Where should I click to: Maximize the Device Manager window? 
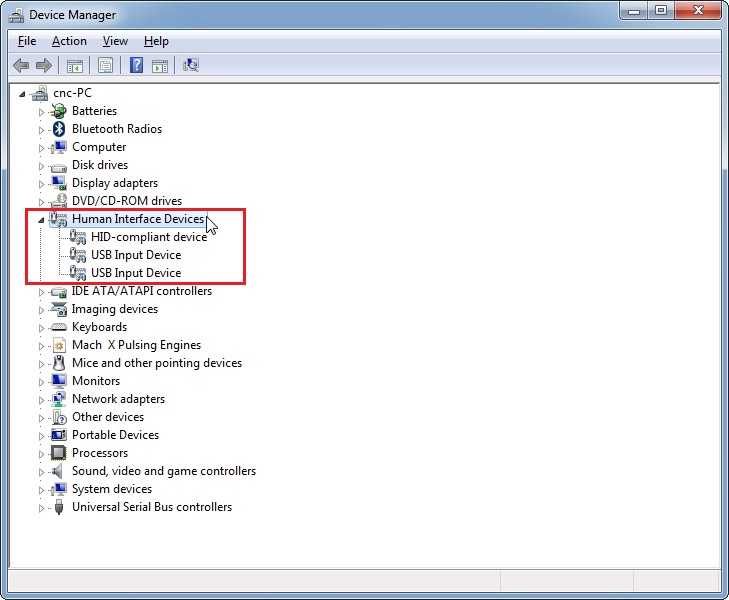click(661, 10)
